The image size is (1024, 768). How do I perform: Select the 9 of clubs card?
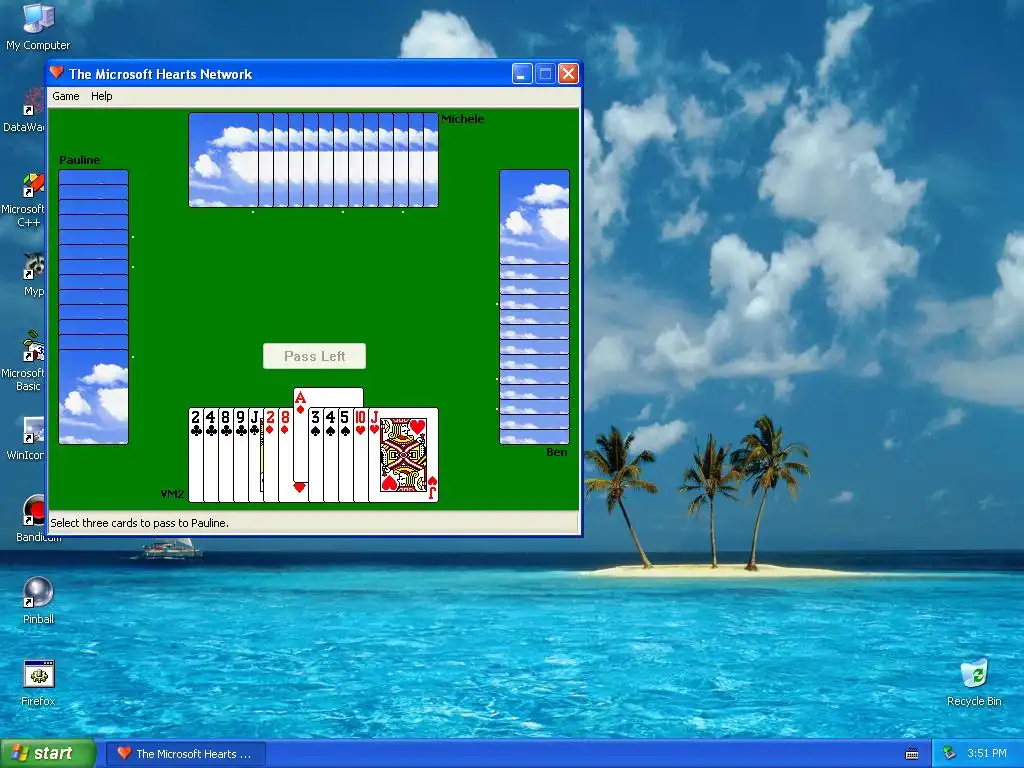(240, 455)
